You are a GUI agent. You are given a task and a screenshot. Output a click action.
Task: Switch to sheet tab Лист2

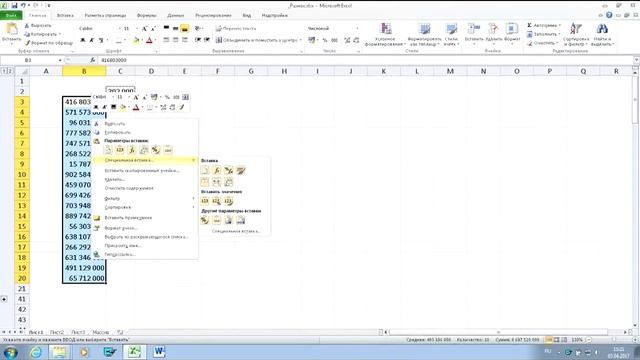(57, 332)
